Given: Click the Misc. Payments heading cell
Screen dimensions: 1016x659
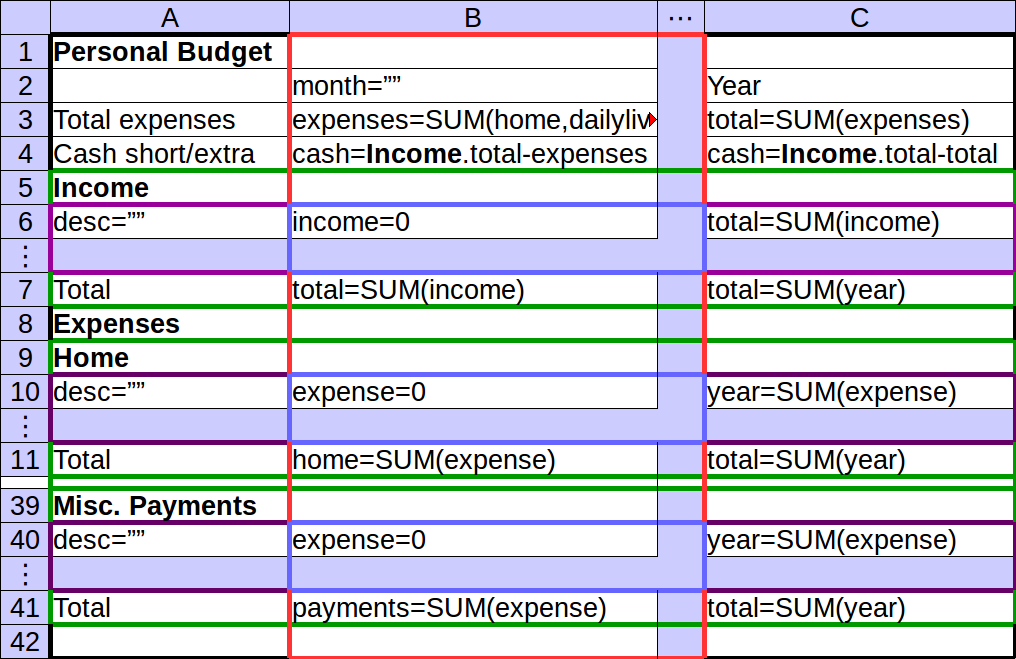Looking at the screenshot, I should pos(169,506).
